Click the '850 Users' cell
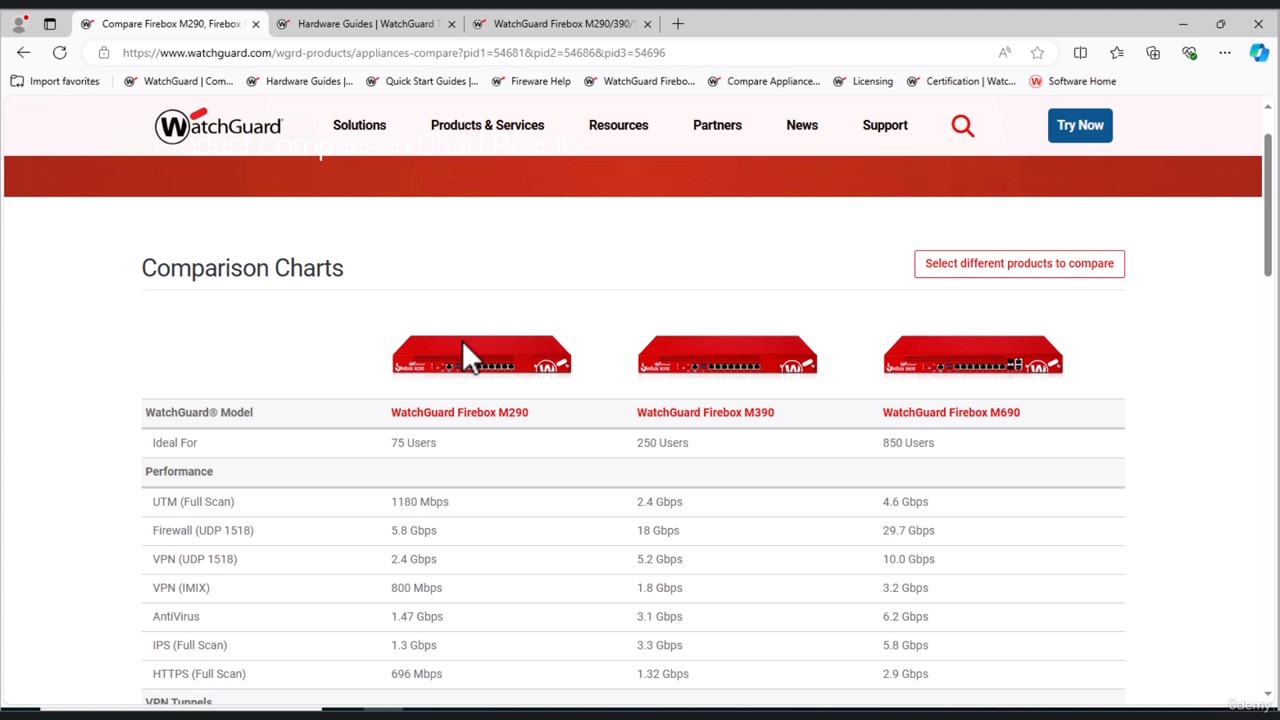1280x720 pixels. [x=908, y=443]
